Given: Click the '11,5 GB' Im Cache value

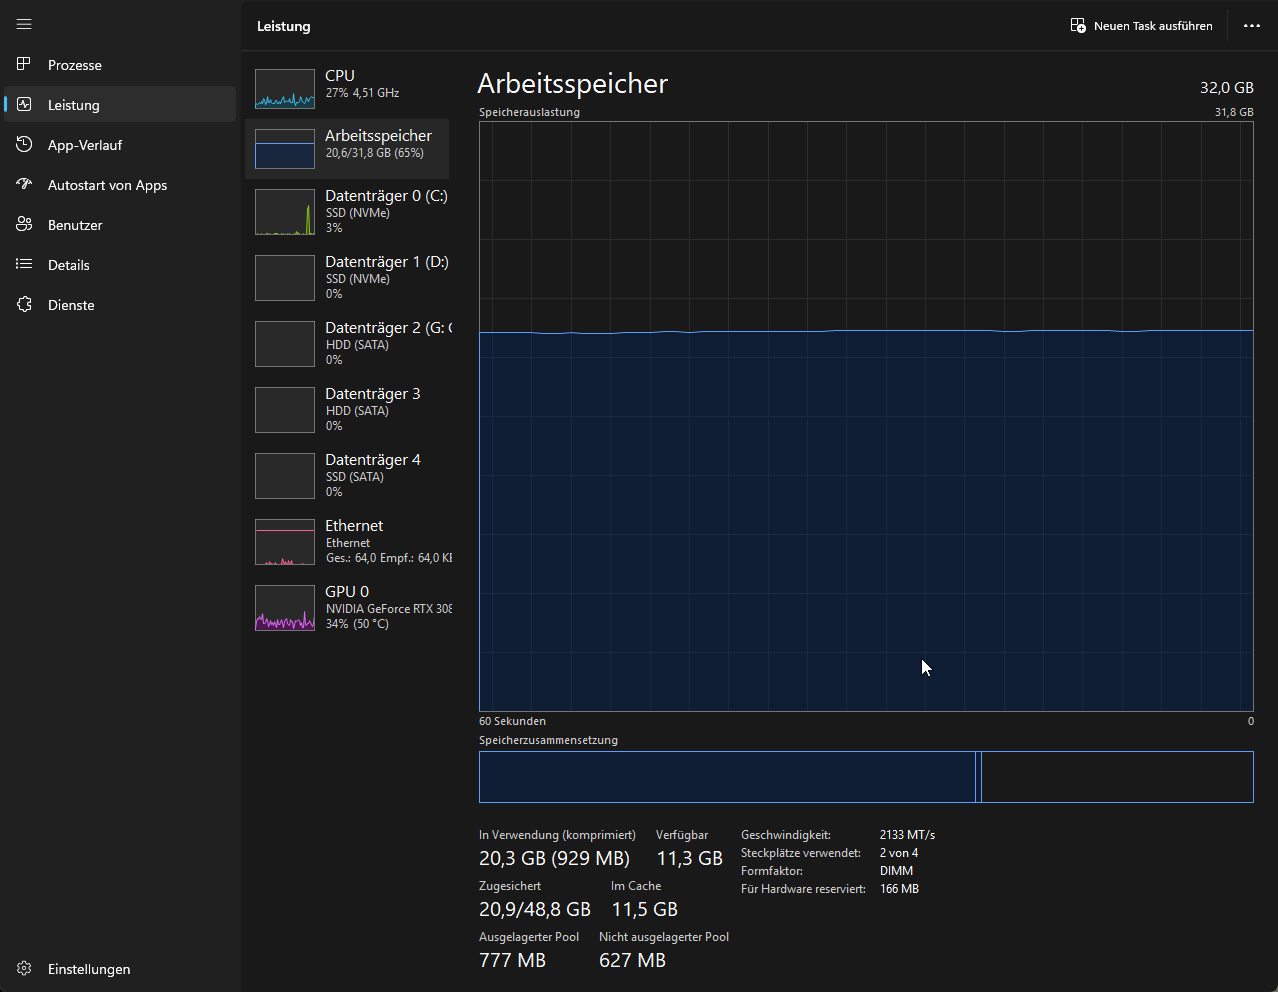Looking at the screenshot, I should (x=645, y=910).
